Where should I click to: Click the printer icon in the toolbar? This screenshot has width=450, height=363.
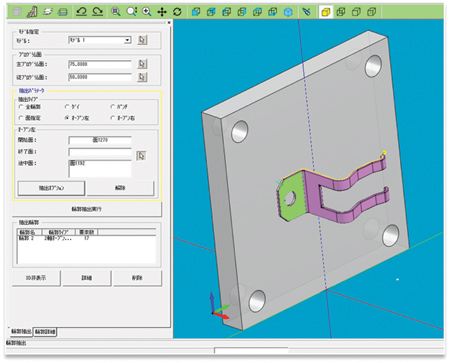pos(63,12)
